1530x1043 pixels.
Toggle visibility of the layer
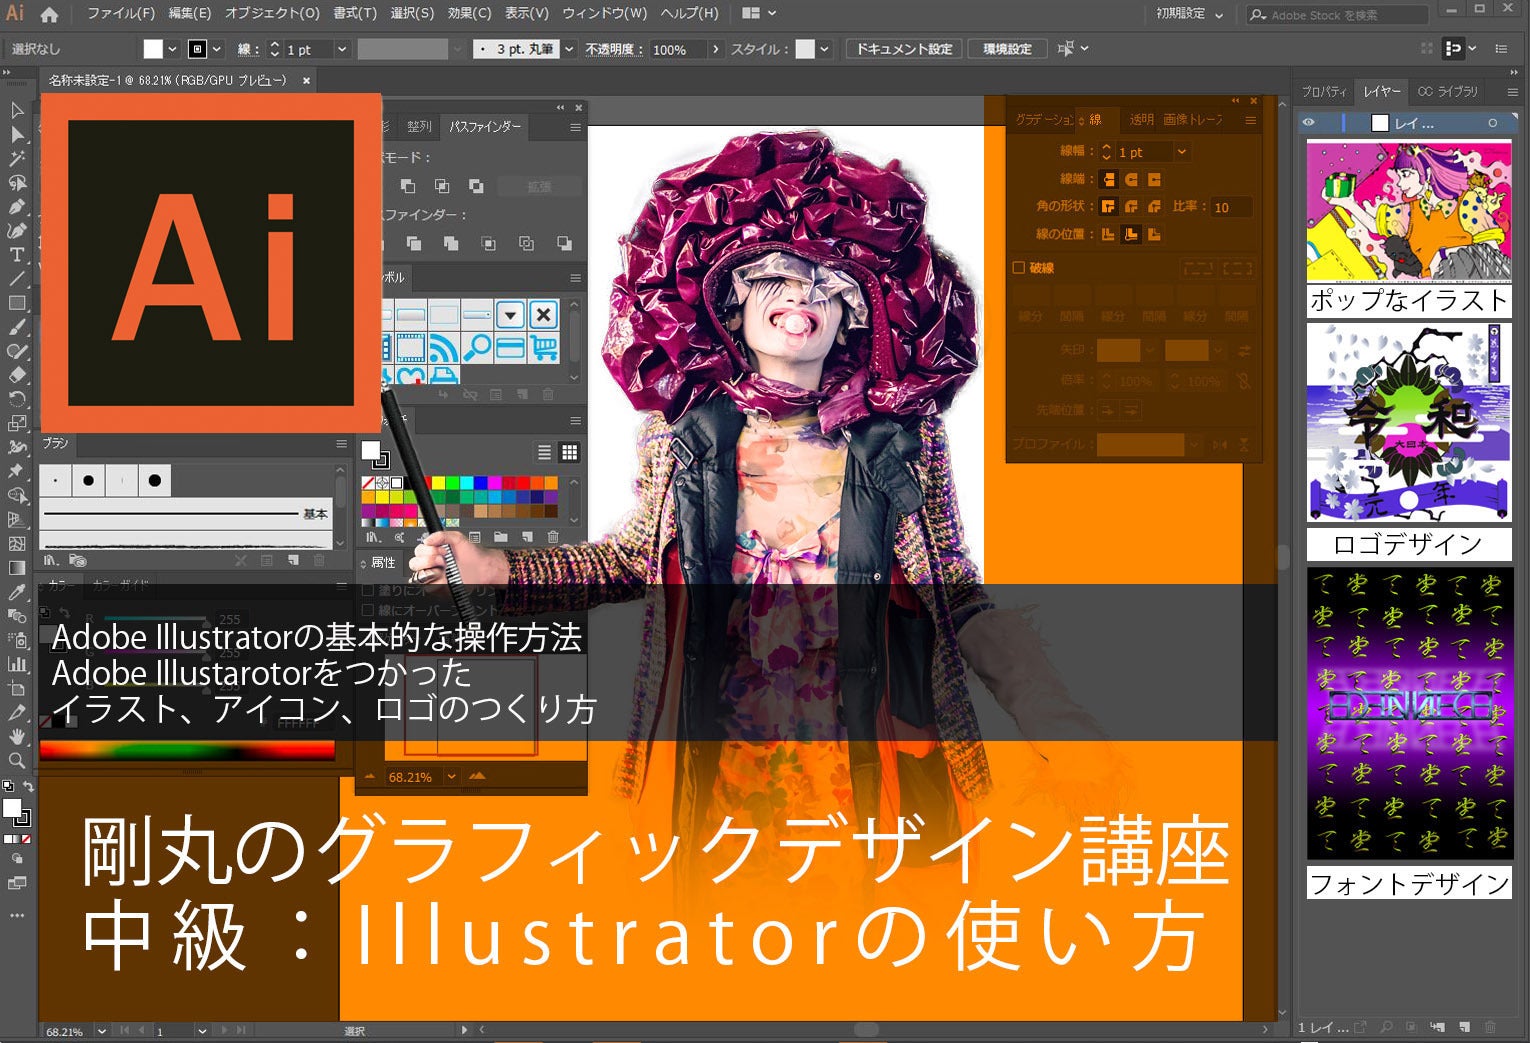tap(1309, 123)
